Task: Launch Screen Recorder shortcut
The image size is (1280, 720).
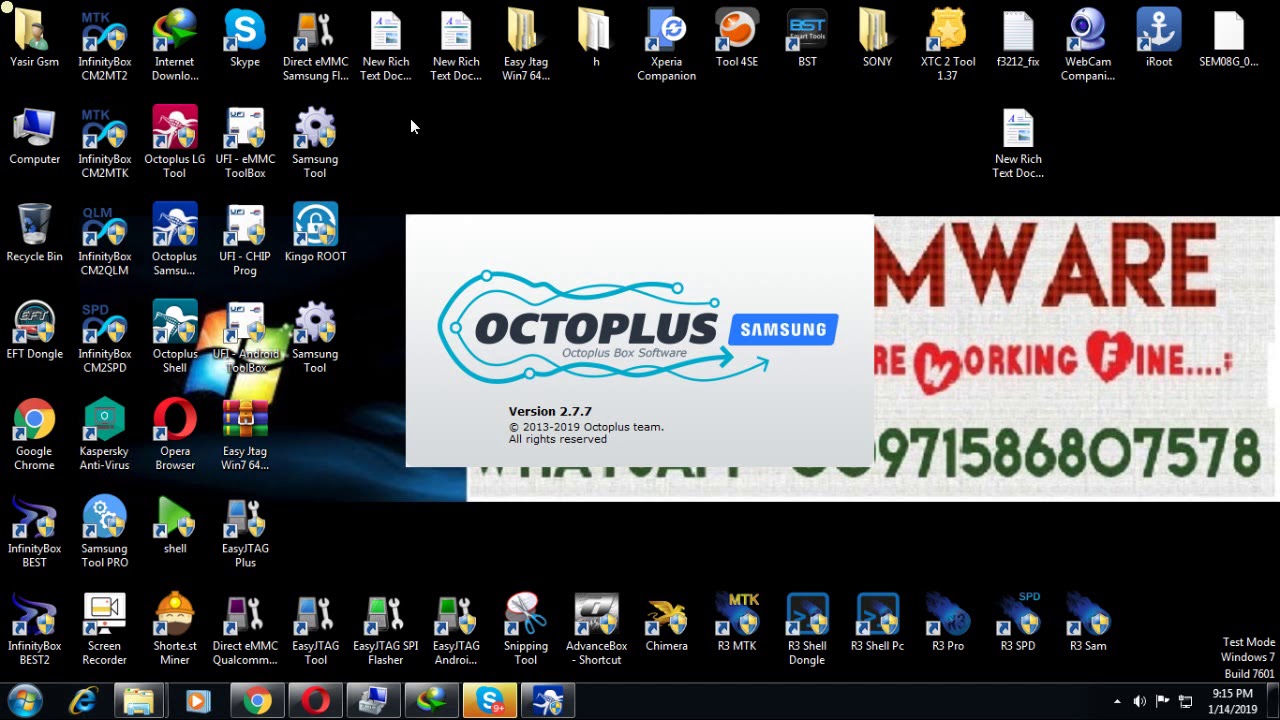Action: (104, 631)
